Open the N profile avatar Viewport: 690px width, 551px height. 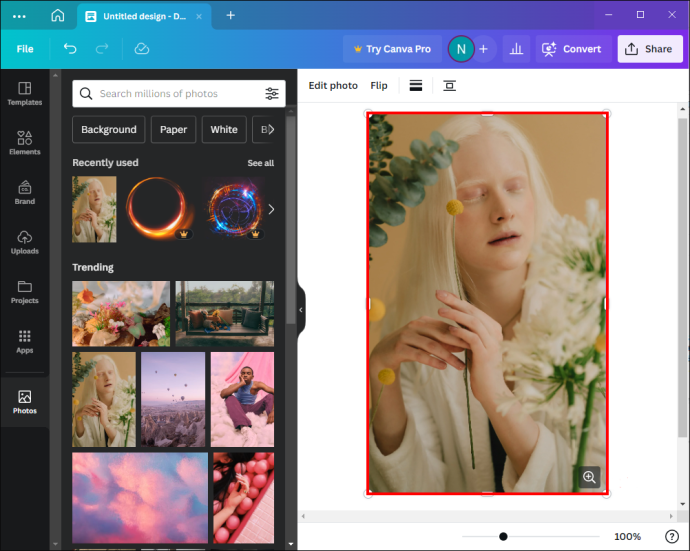point(461,49)
